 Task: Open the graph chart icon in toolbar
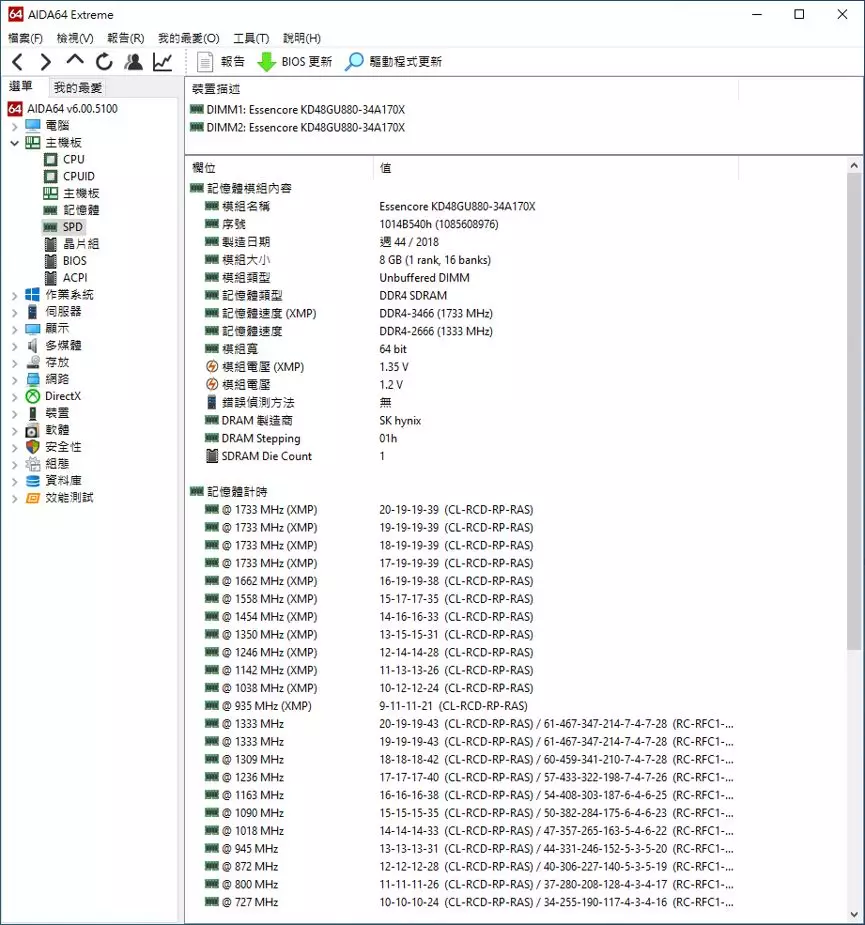tap(162, 62)
